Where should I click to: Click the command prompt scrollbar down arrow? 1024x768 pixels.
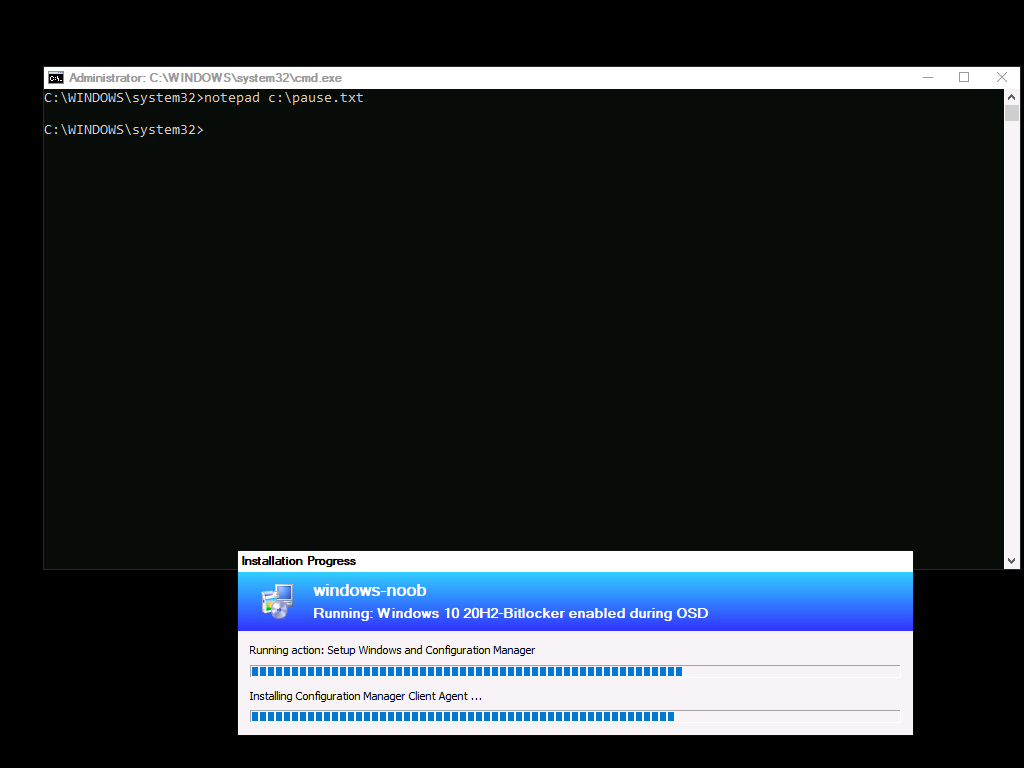coord(1012,561)
